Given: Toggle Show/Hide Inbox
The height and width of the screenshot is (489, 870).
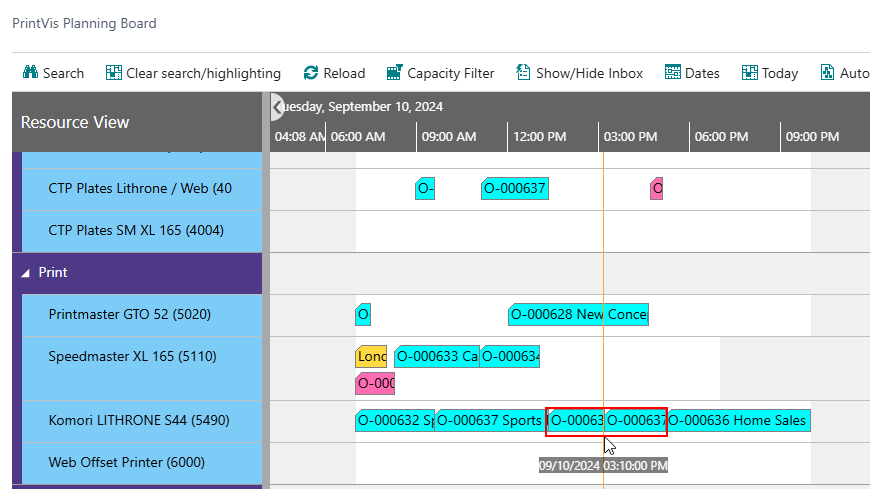Looking at the screenshot, I should [x=523, y=73].
